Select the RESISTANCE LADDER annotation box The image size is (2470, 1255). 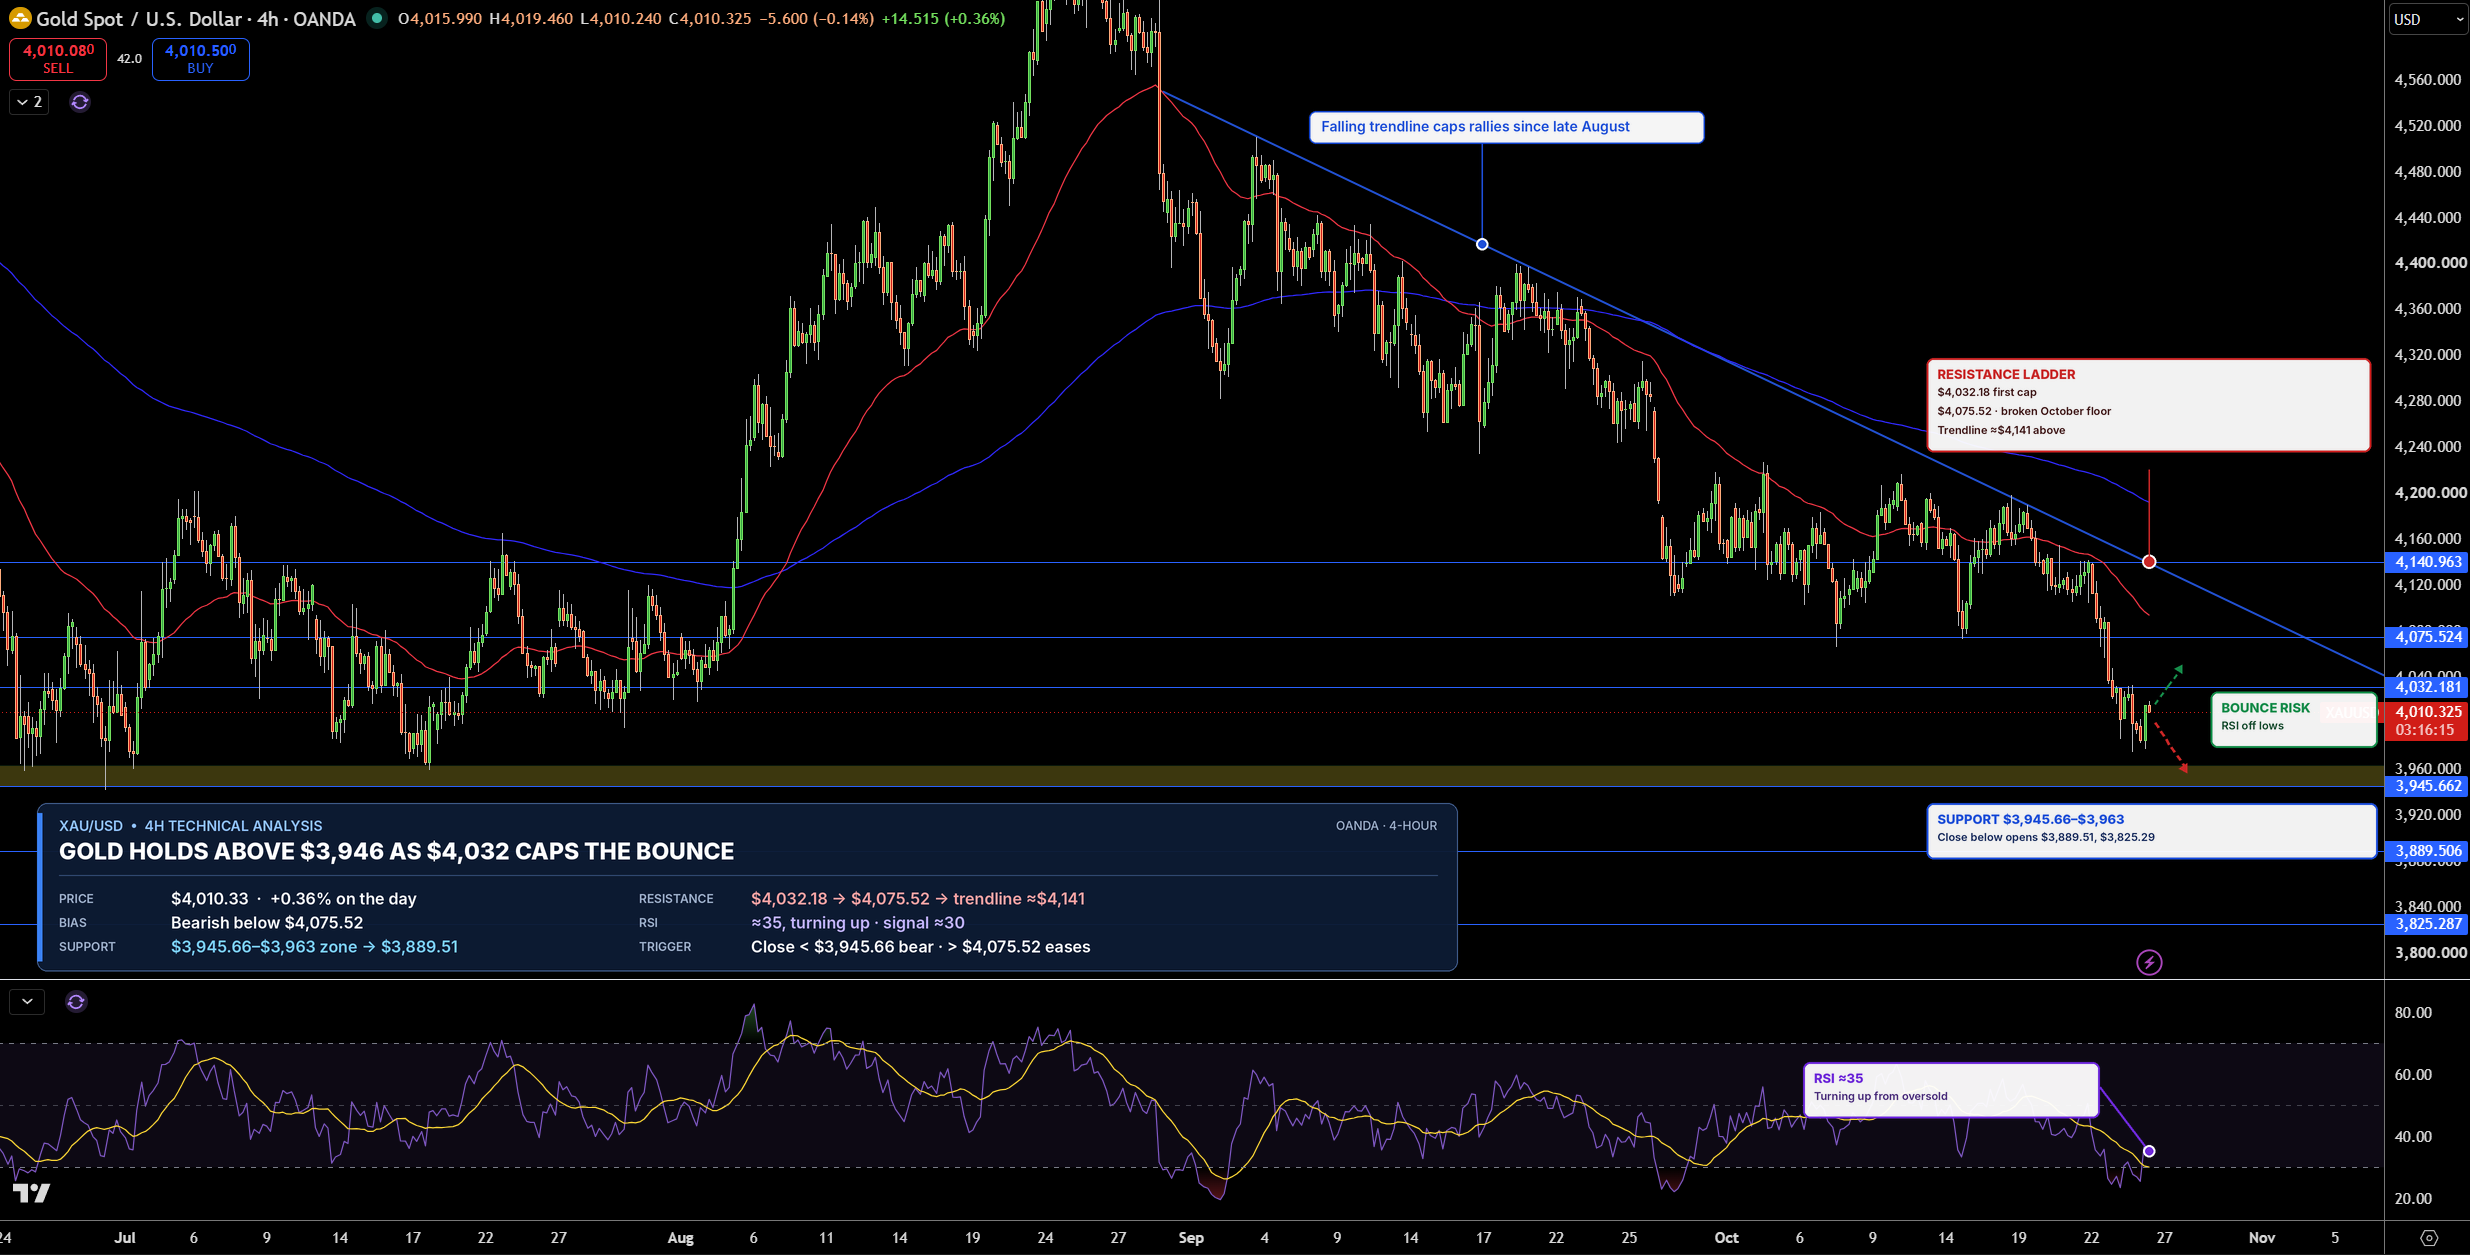pos(2148,405)
